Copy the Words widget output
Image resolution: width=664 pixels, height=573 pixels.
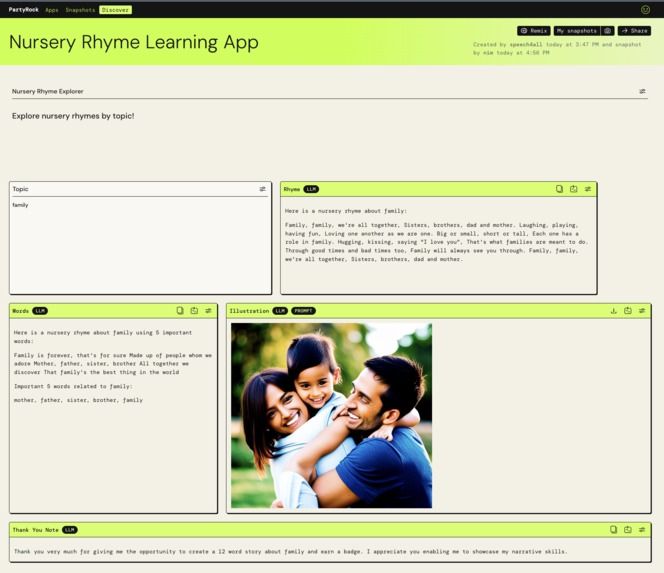pyautogui.click(x=180, y=310)
